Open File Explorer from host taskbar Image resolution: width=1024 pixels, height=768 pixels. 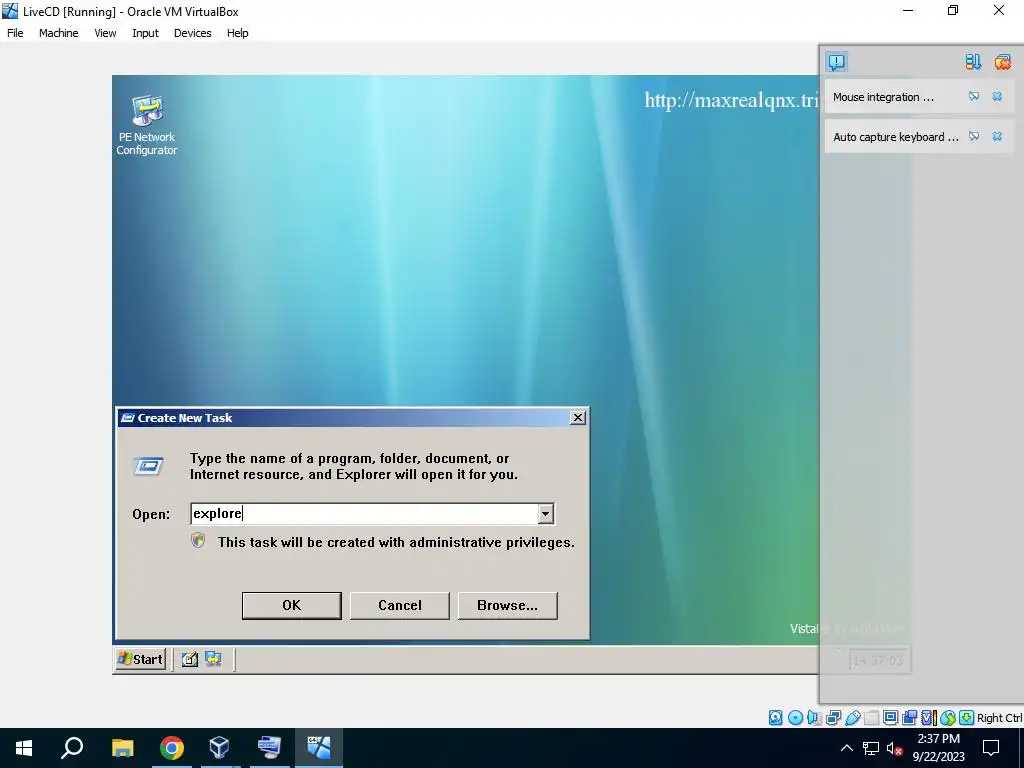point(122,748)
